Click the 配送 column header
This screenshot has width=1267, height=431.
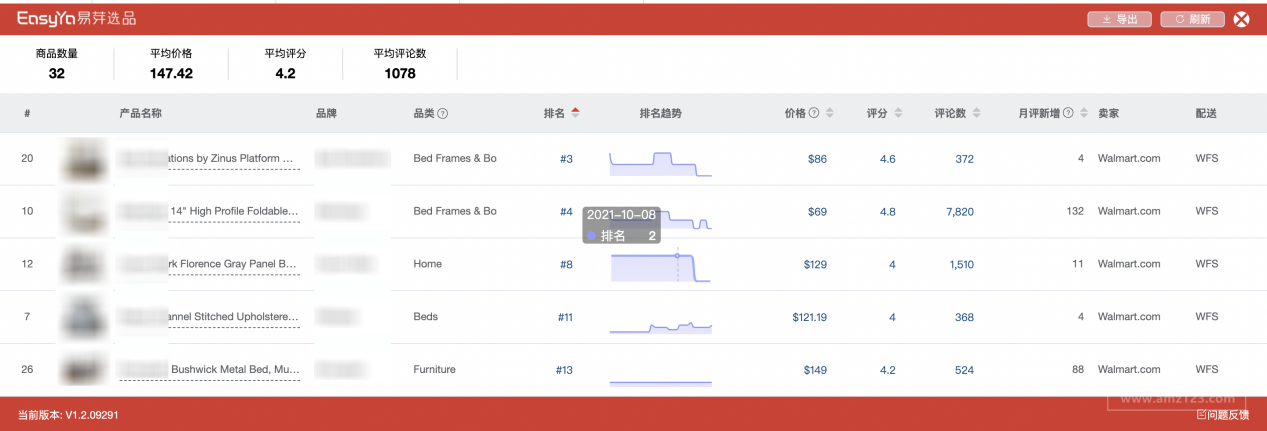pyautogui.click(x=1206, y=114)
